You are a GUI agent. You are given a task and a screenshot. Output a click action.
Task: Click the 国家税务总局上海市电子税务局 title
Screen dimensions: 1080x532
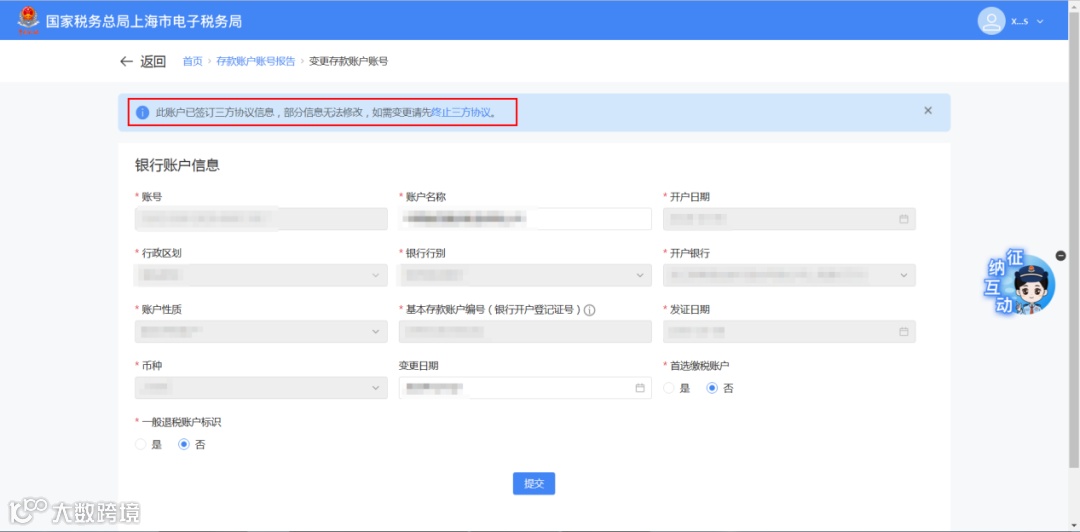click(x=144, y=21)
